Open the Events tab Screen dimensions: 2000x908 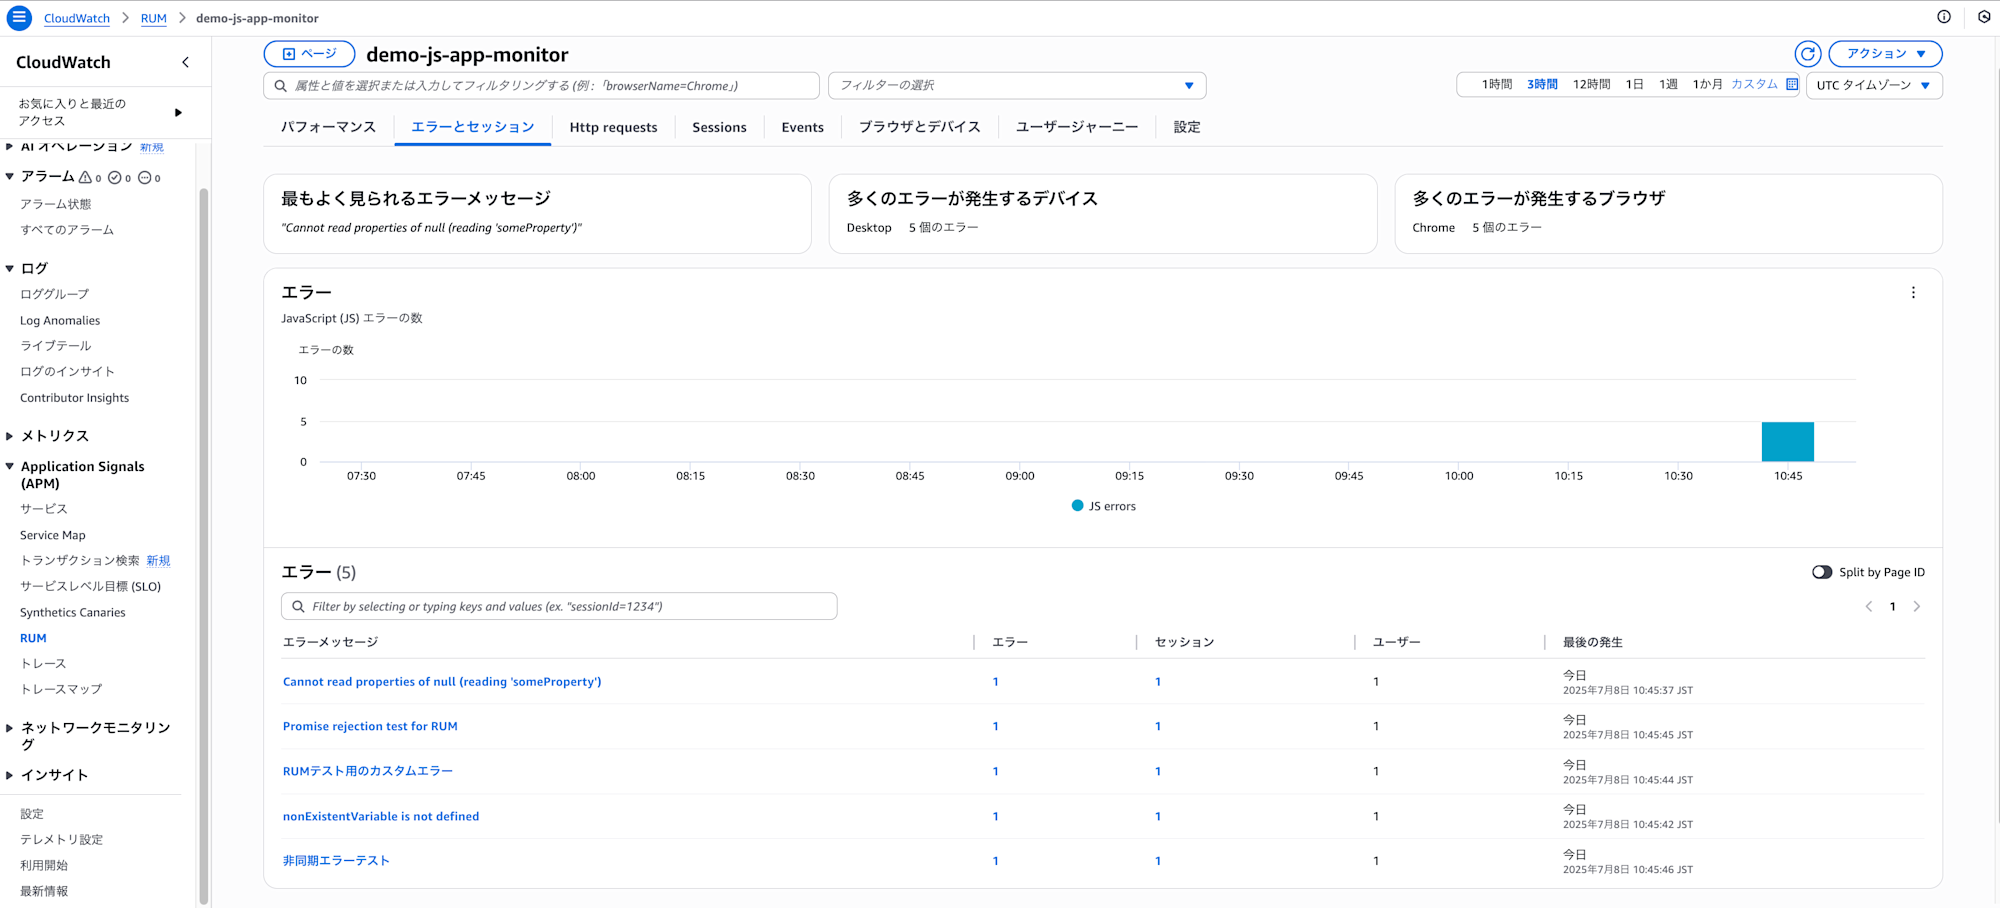pos(802,127)
